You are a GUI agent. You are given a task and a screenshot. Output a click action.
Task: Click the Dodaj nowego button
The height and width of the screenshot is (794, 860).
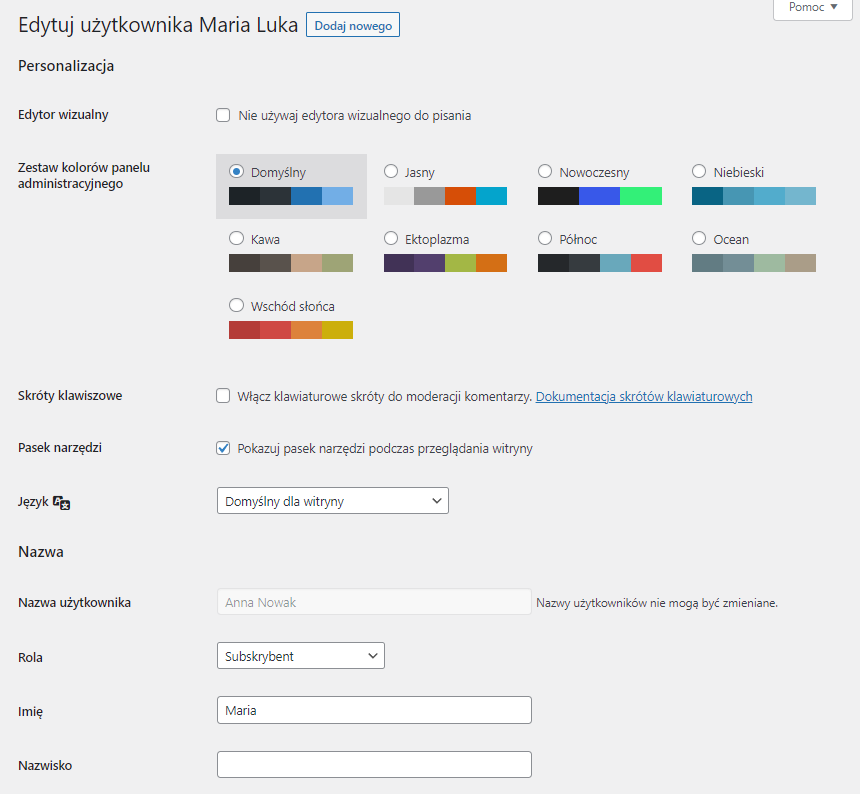pos(353,25)
